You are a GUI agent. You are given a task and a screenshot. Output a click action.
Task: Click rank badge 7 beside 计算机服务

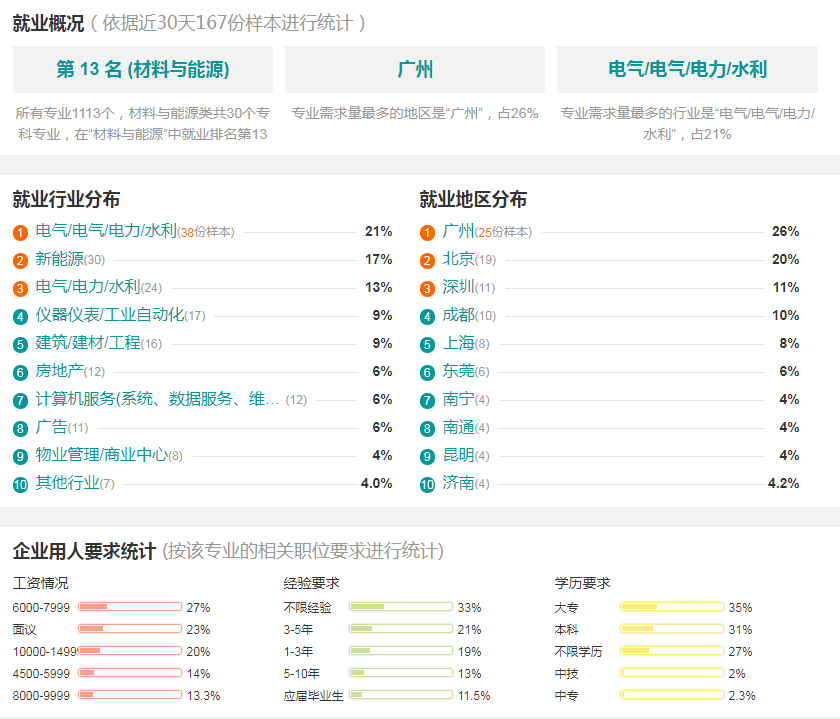(20, 400)
